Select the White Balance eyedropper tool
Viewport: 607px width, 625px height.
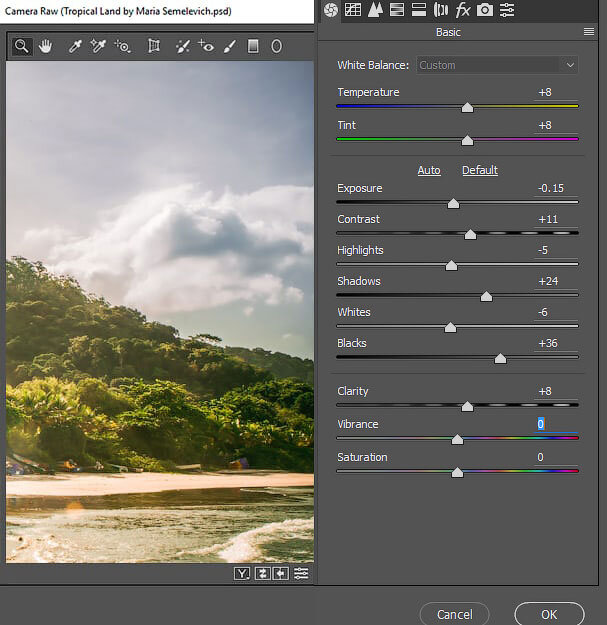pyautogui.click(x=75, y=46)
